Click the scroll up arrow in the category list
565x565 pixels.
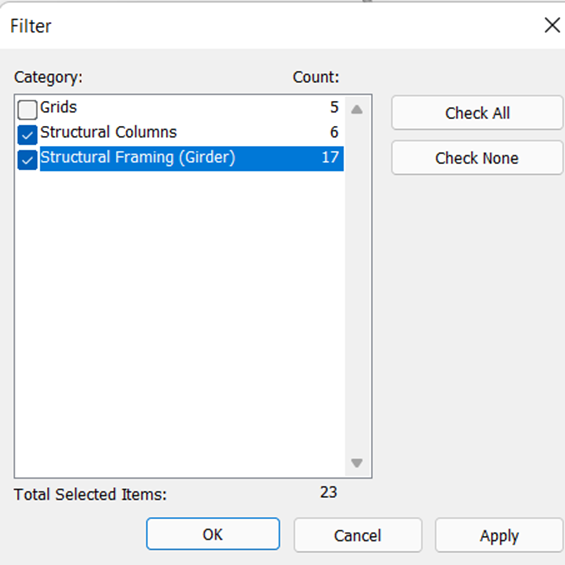(x=357, y=109)
